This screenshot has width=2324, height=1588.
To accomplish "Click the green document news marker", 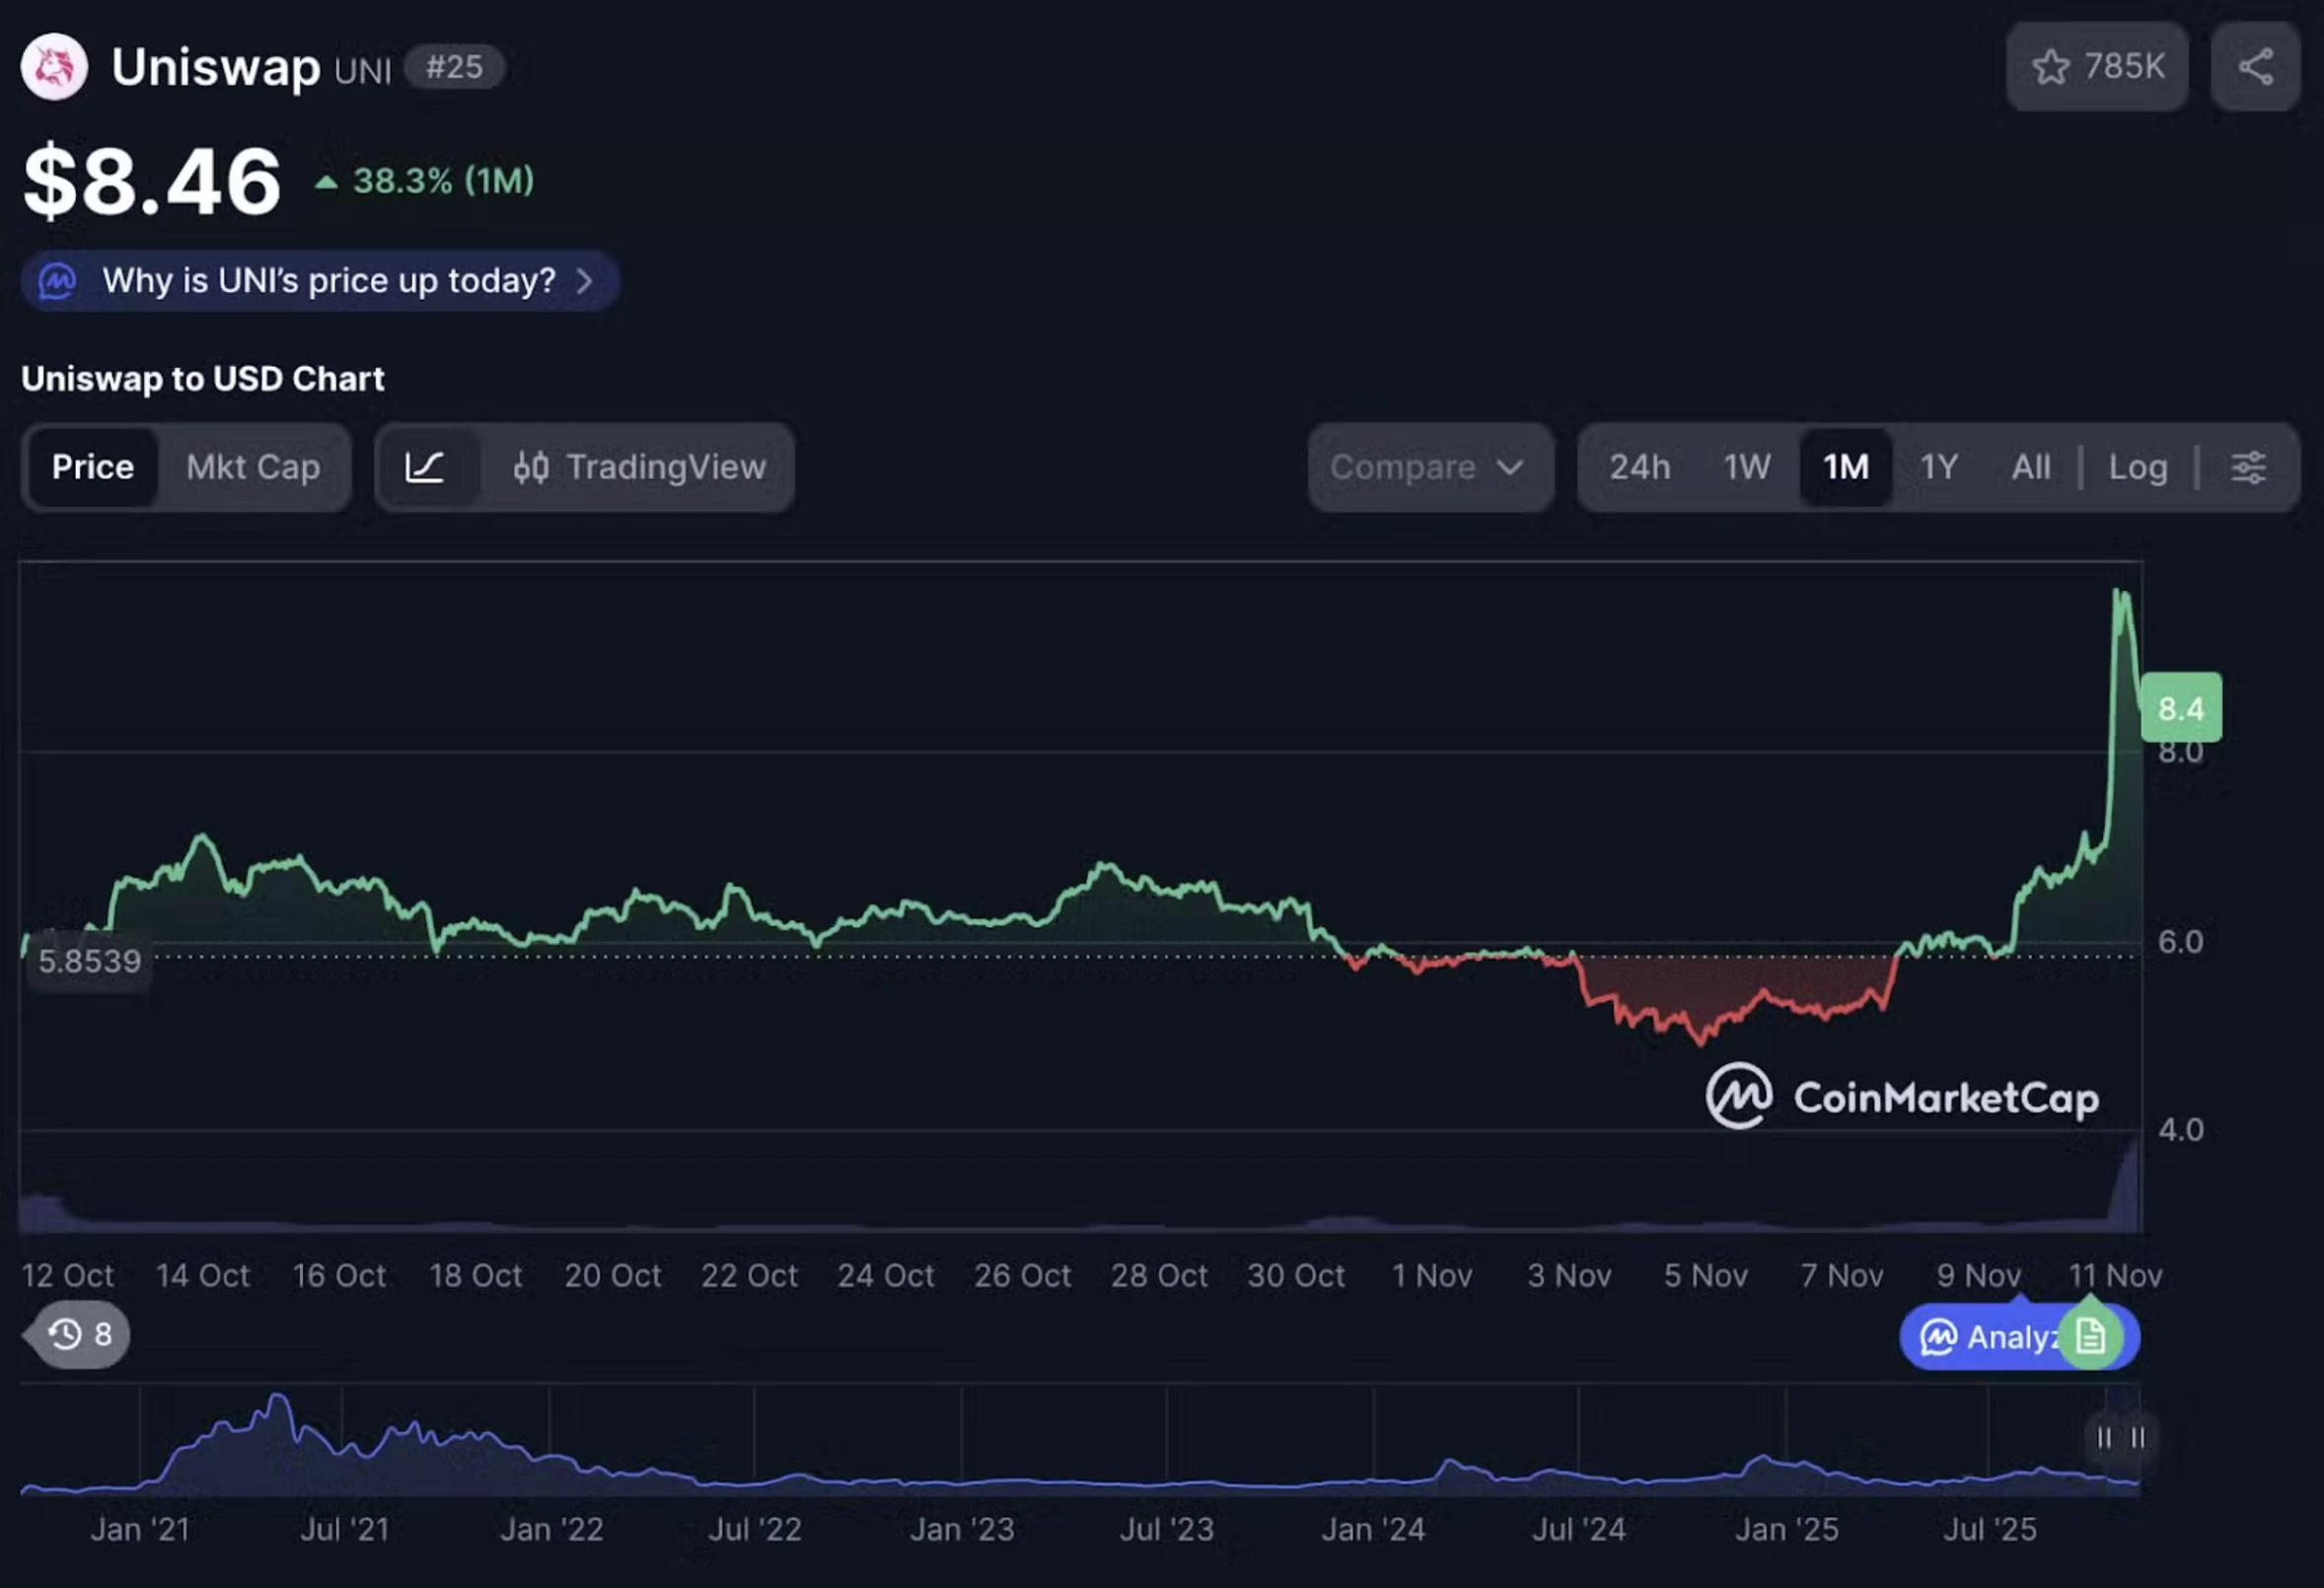I will (x=2091, y=1336).
